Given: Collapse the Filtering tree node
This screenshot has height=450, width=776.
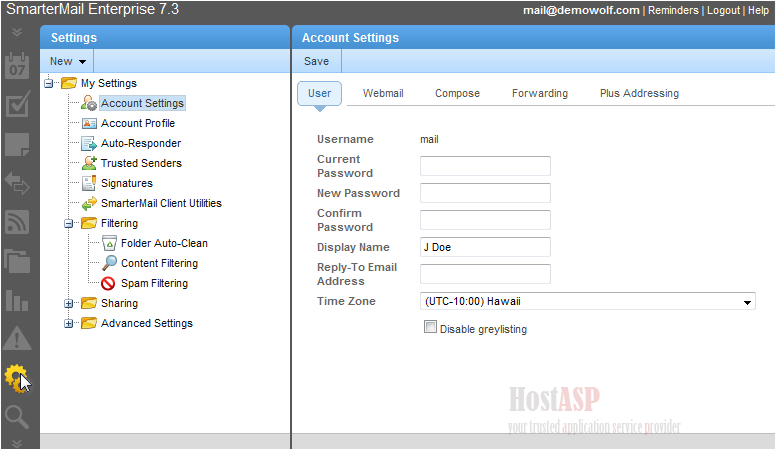Looking at the screenshot, I should click(x=68, y=223).
